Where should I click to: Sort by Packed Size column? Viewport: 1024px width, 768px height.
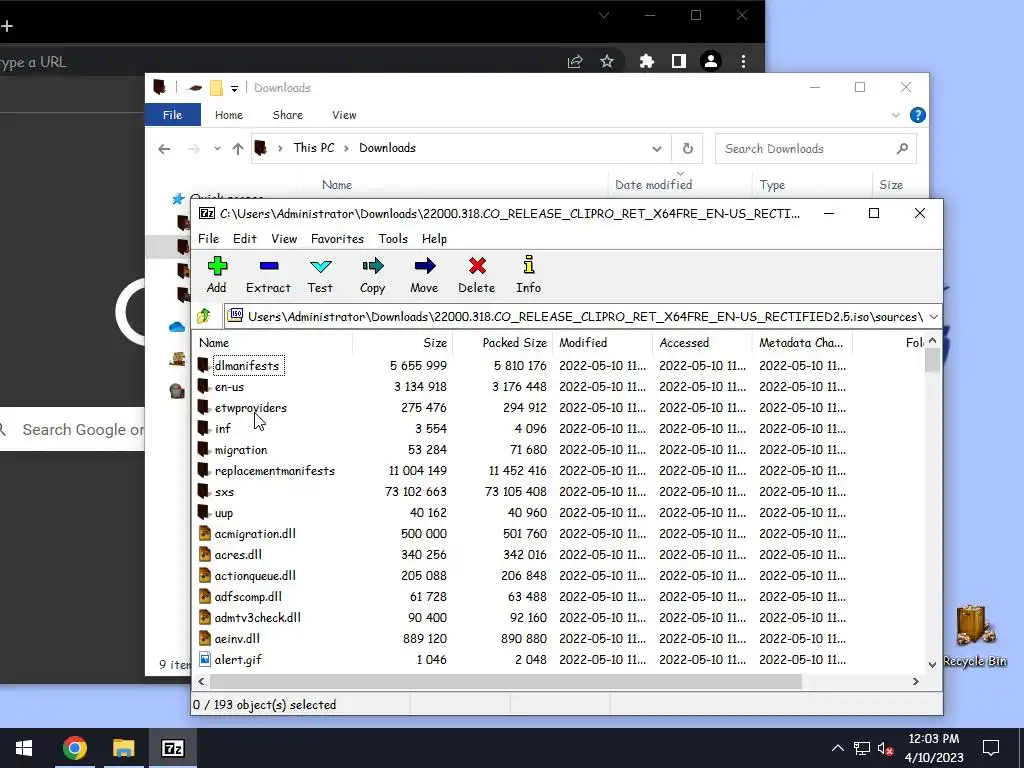(x=502, y=343)
